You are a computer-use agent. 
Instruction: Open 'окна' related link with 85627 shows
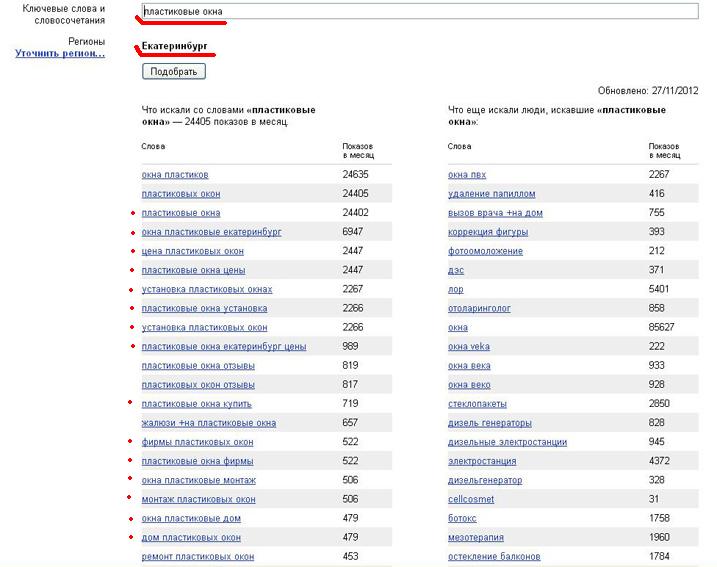[458, 328]
